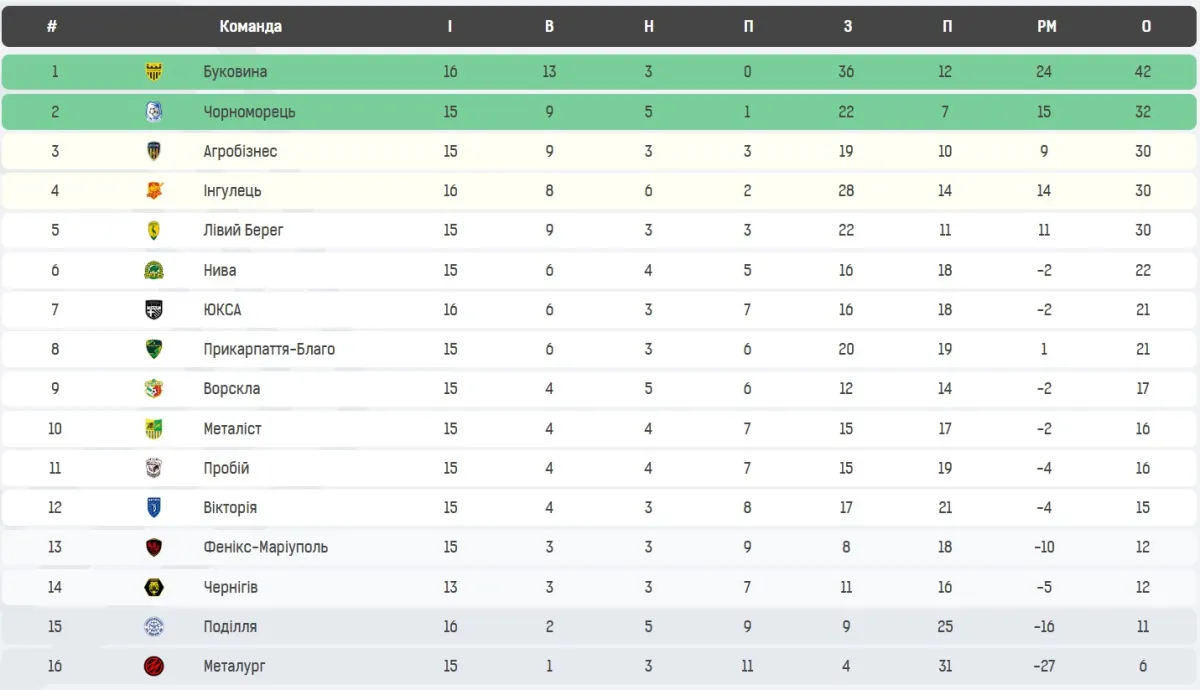Click the Пробій team name
Viewport: 1200px width, 690px height.
[226, 468]
